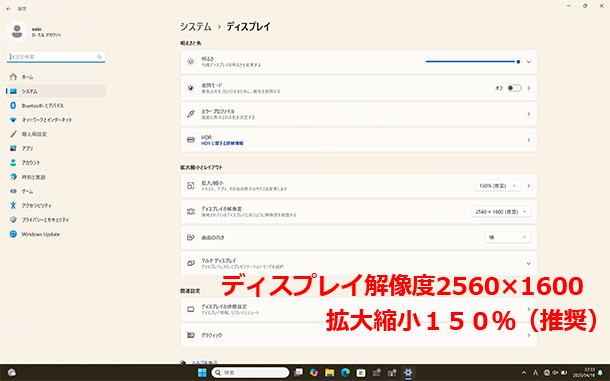Show hidden system tray icons

[524, 373]
